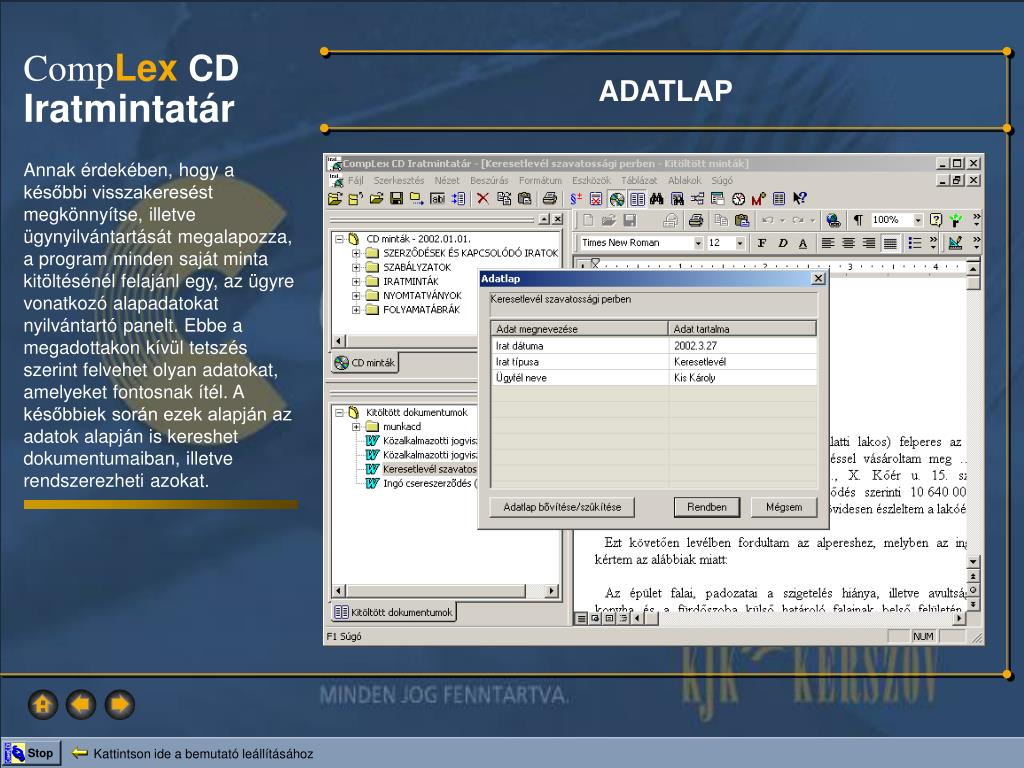Viewport: 1024px width, 768px height.
Task: Click the orange home navigation button
Action: tap(42, 705)
